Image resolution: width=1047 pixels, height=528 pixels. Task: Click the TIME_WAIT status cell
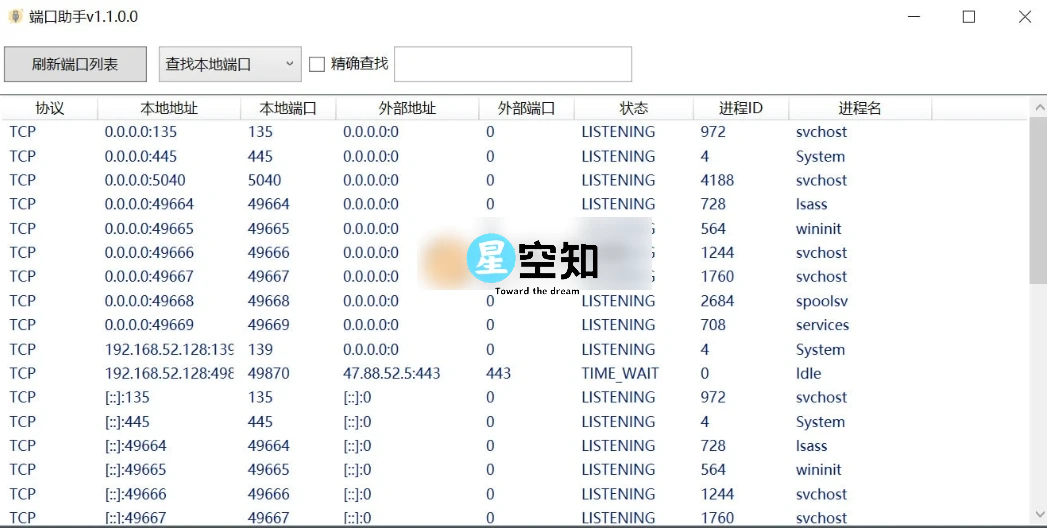pos(620,374)
